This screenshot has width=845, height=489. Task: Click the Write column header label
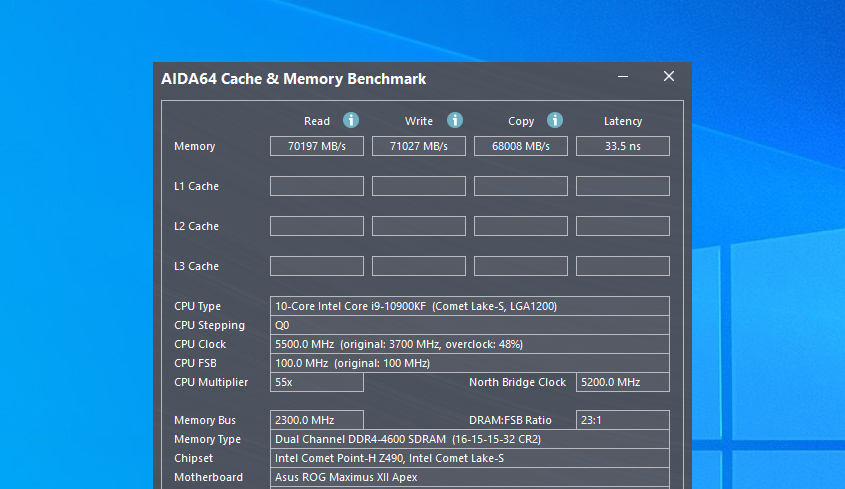coord(419,121)
